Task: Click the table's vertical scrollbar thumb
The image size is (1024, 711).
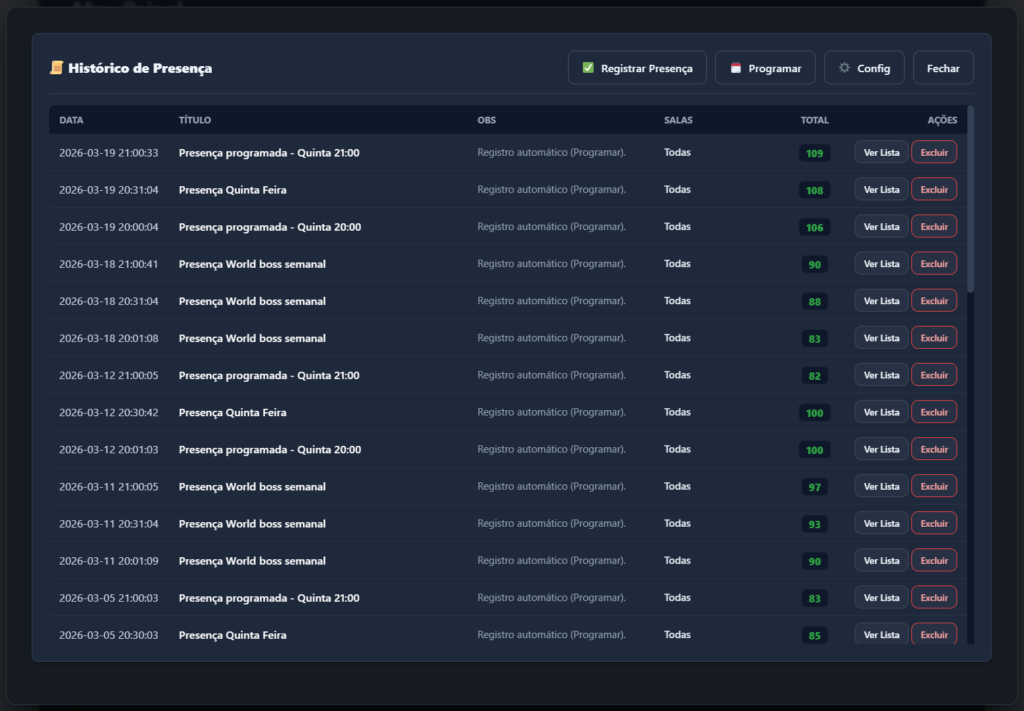Action: 970,200
